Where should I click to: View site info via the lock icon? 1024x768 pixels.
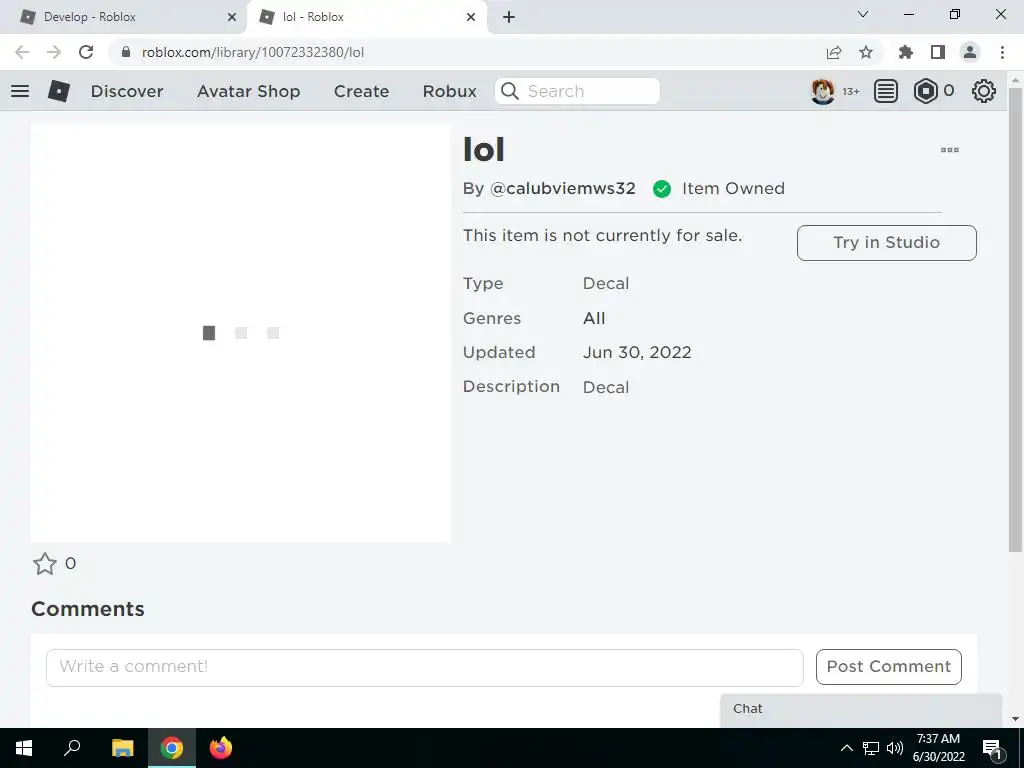pyautogui.click(x=126, y=52)
